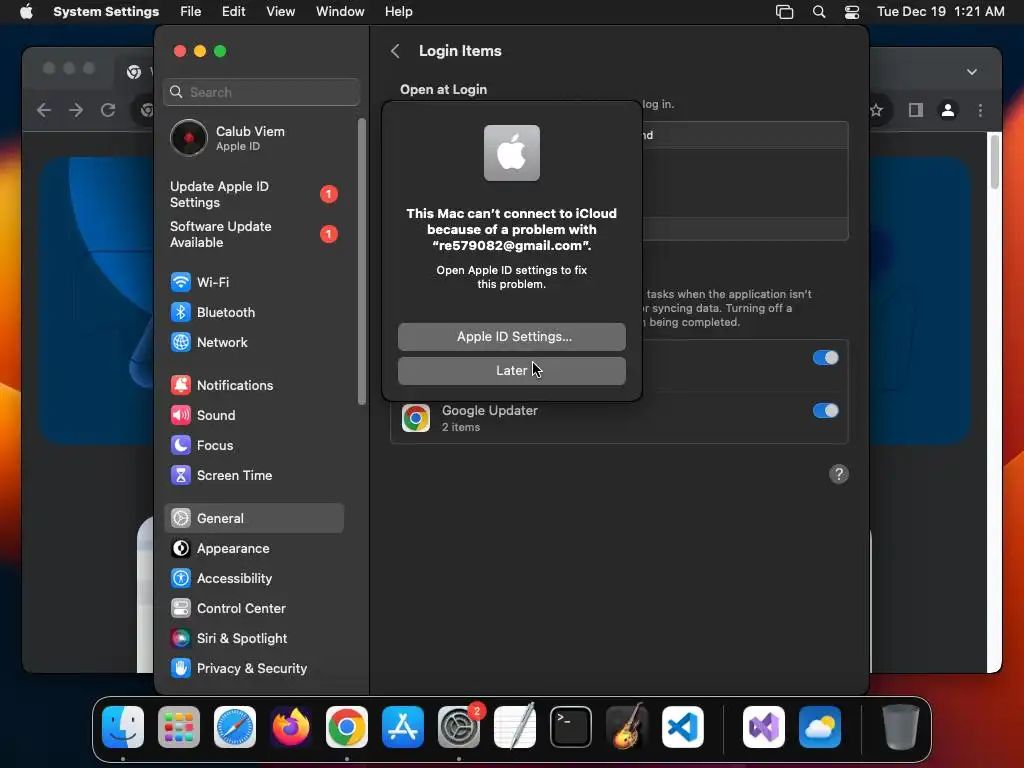Open the Edit menu
The image size is (1024, 768).
click(x=234, y=12)
